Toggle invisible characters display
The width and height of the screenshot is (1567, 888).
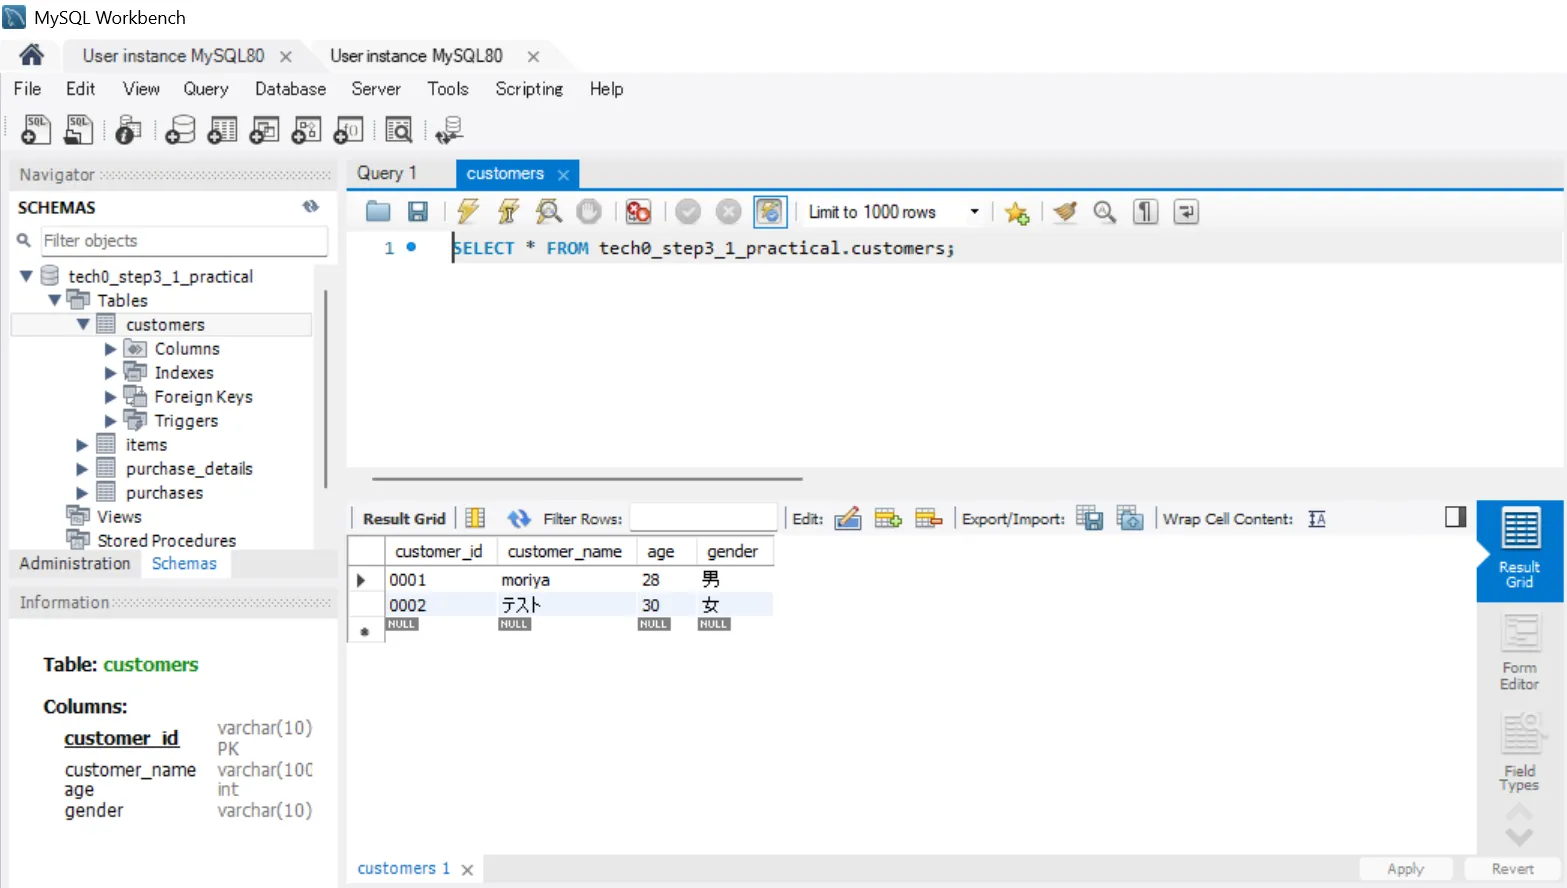tap(1145, 211)
